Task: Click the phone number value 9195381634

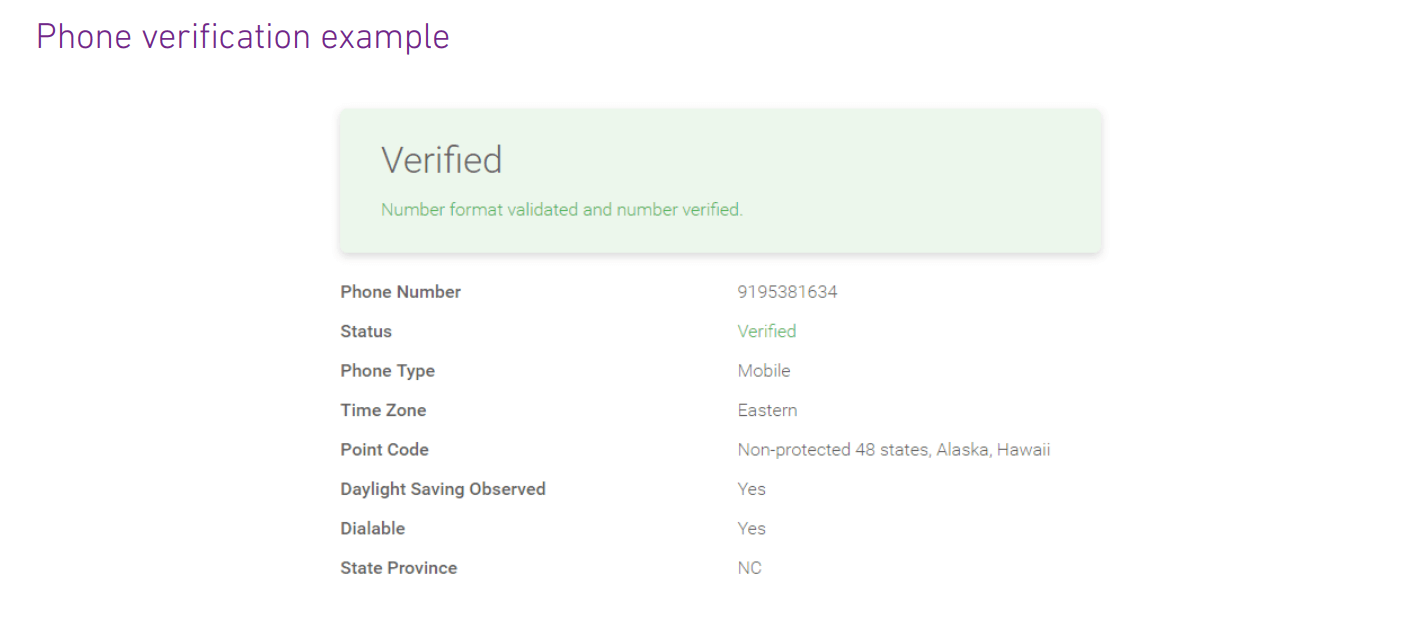Action: (787, 292)
